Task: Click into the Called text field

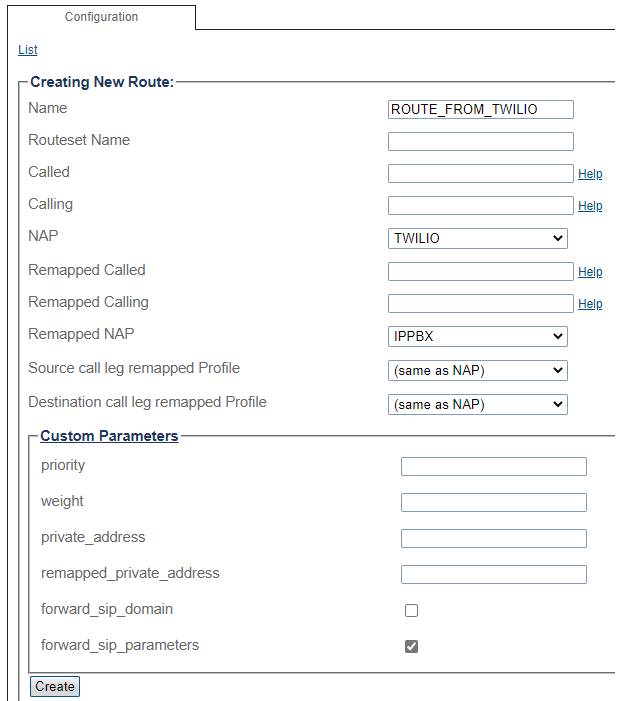Action: coord(480,173)
